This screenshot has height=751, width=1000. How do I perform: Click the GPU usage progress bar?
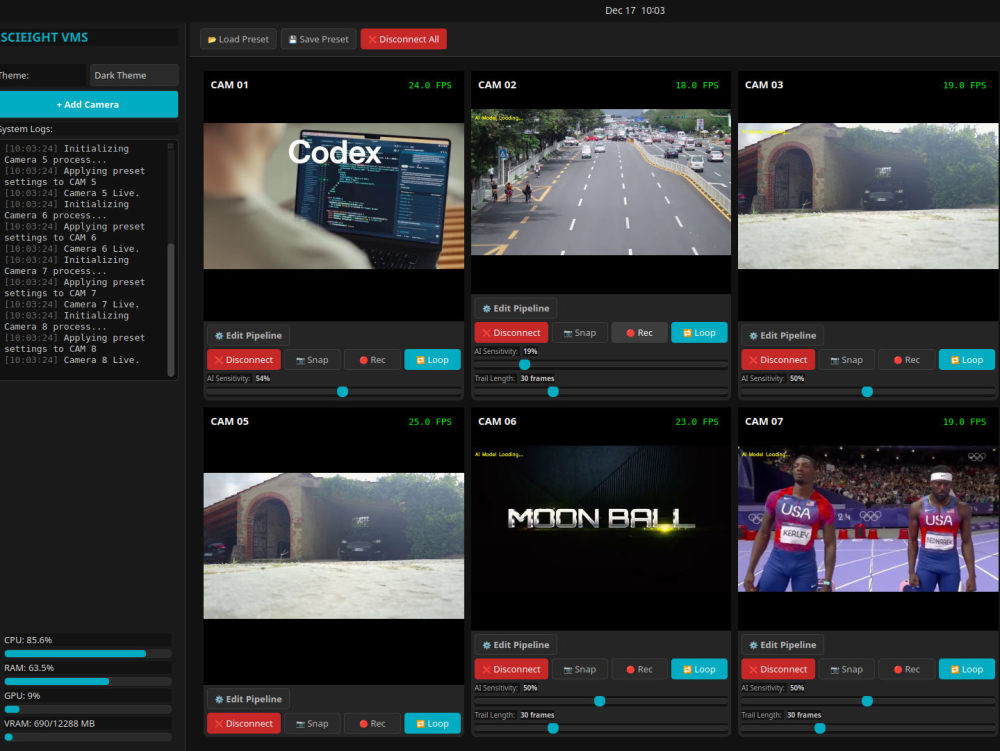coord(88,709)
